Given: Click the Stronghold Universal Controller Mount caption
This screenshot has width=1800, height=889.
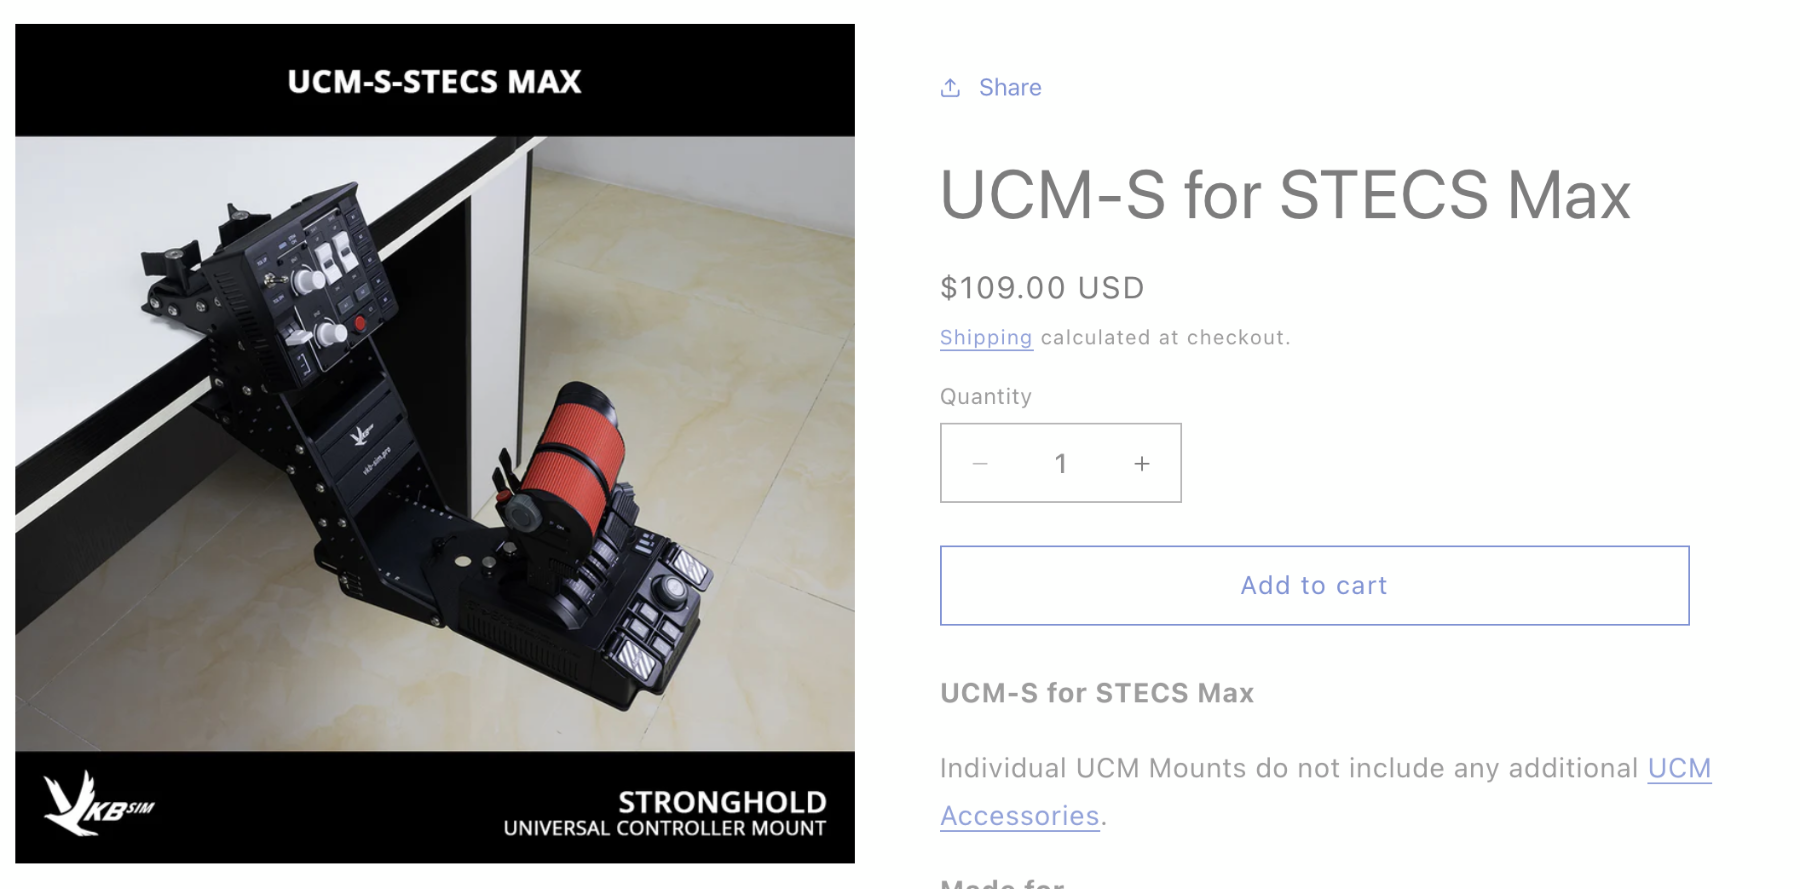Looking at the screenshot, I should 665,813.
